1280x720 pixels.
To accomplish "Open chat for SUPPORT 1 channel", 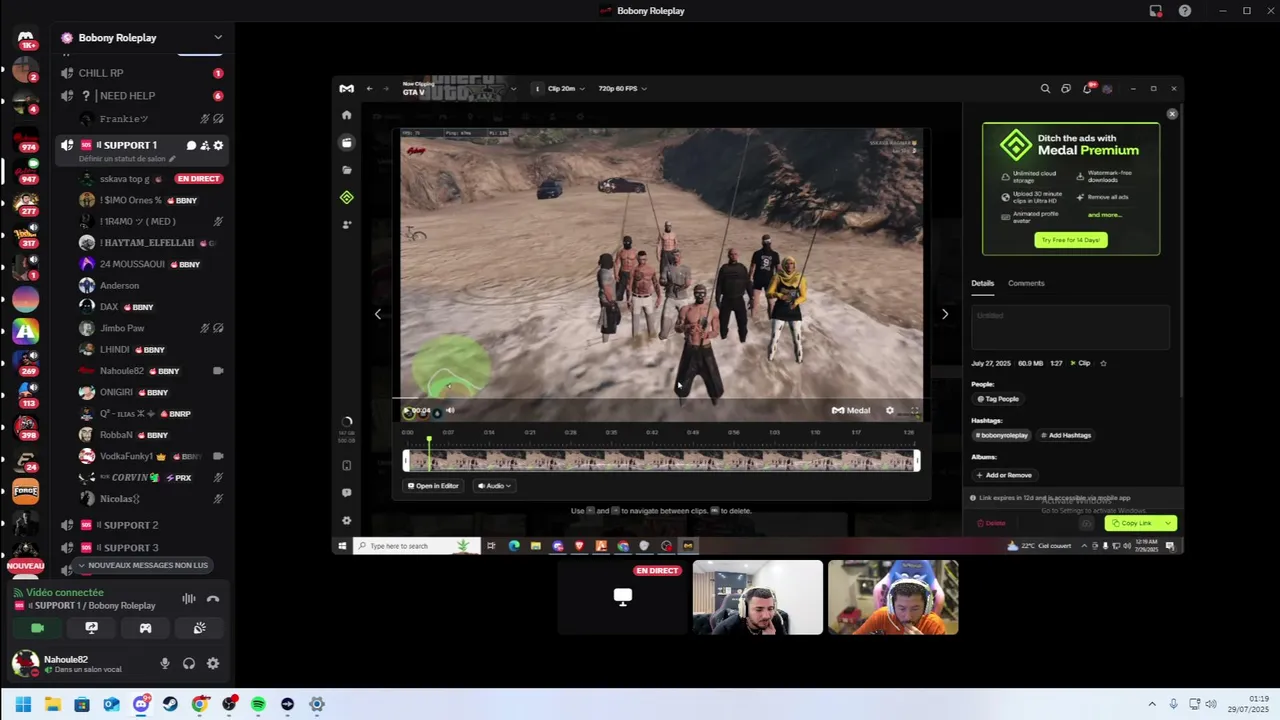I will (191, 145).
